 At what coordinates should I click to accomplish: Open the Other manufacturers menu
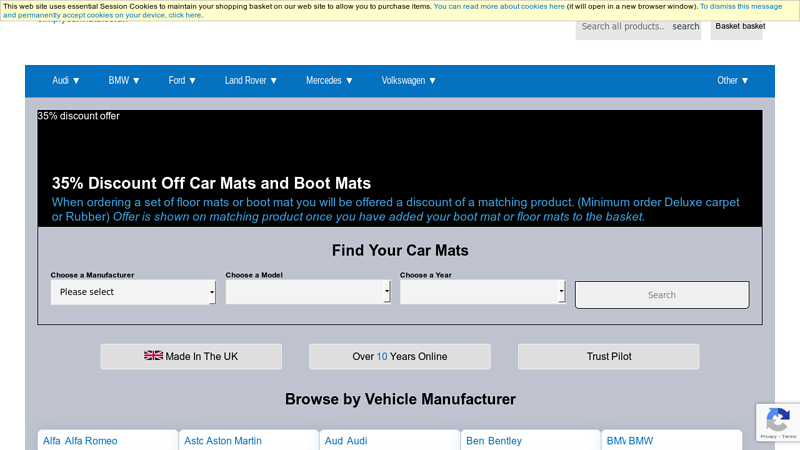[x=732, y=81]
